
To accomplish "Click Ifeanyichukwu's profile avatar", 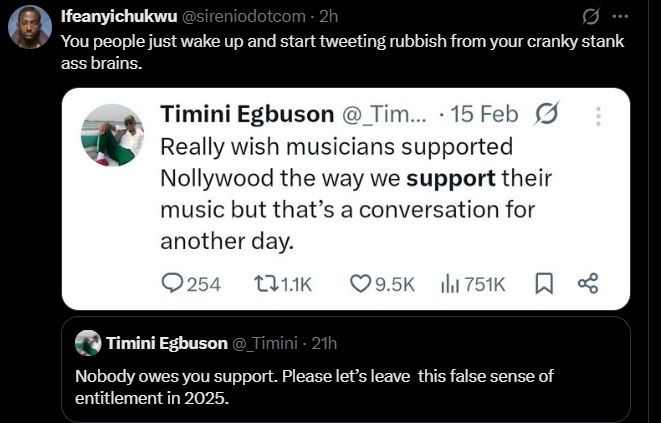I will click(30, 27).
